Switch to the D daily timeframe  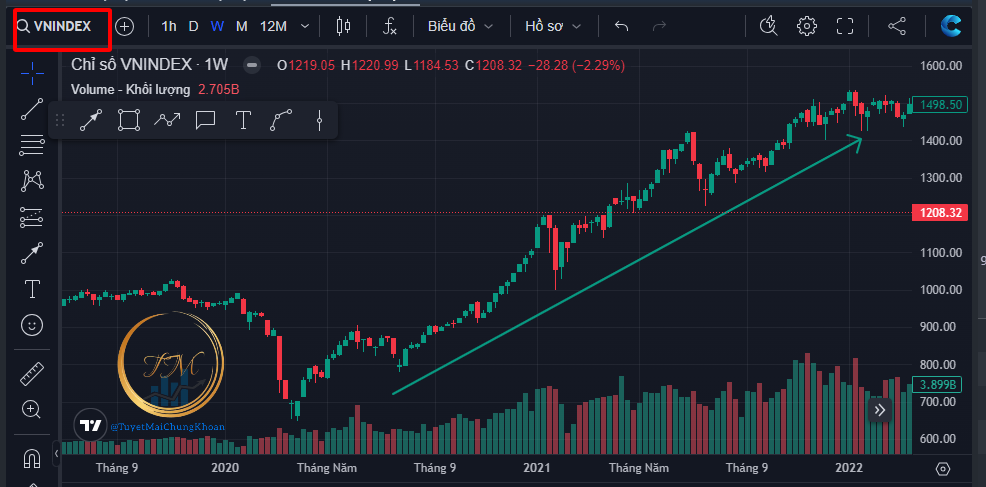193,26
